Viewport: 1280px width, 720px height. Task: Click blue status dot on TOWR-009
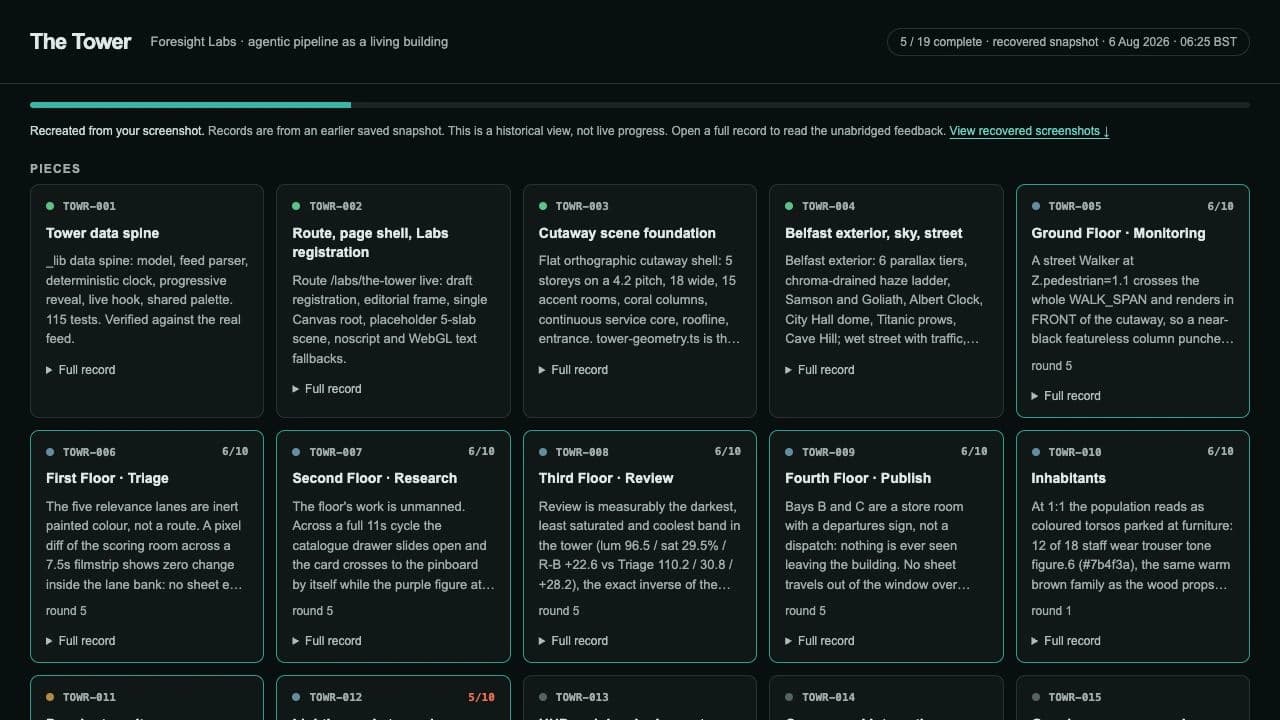pos(789,452)
